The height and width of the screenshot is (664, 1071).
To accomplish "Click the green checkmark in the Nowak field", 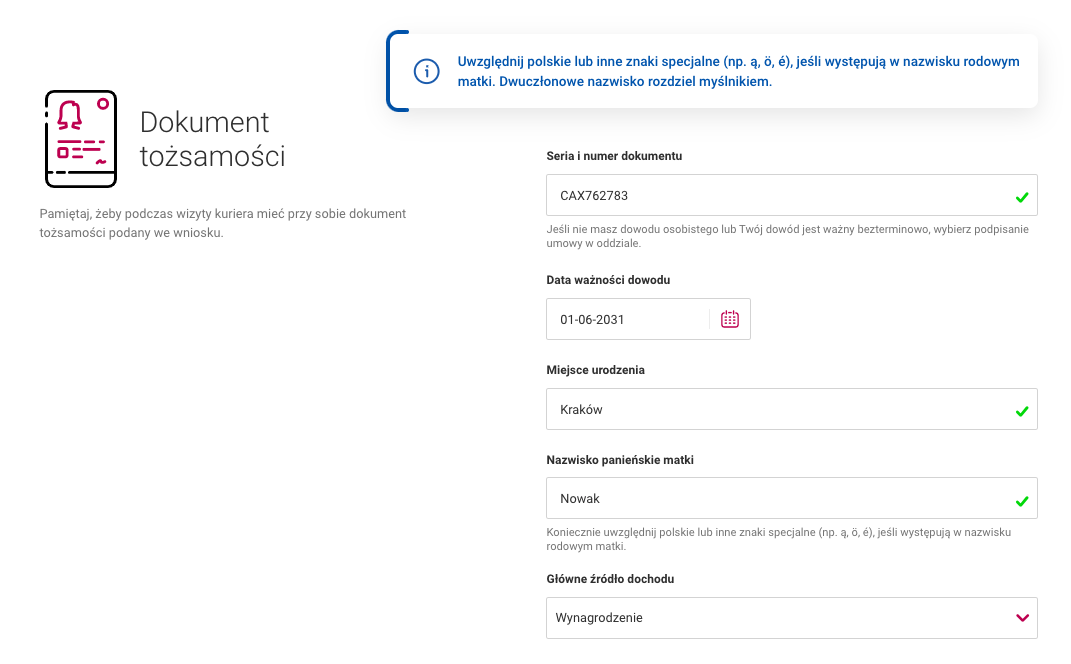I will tap(1022, 501).
